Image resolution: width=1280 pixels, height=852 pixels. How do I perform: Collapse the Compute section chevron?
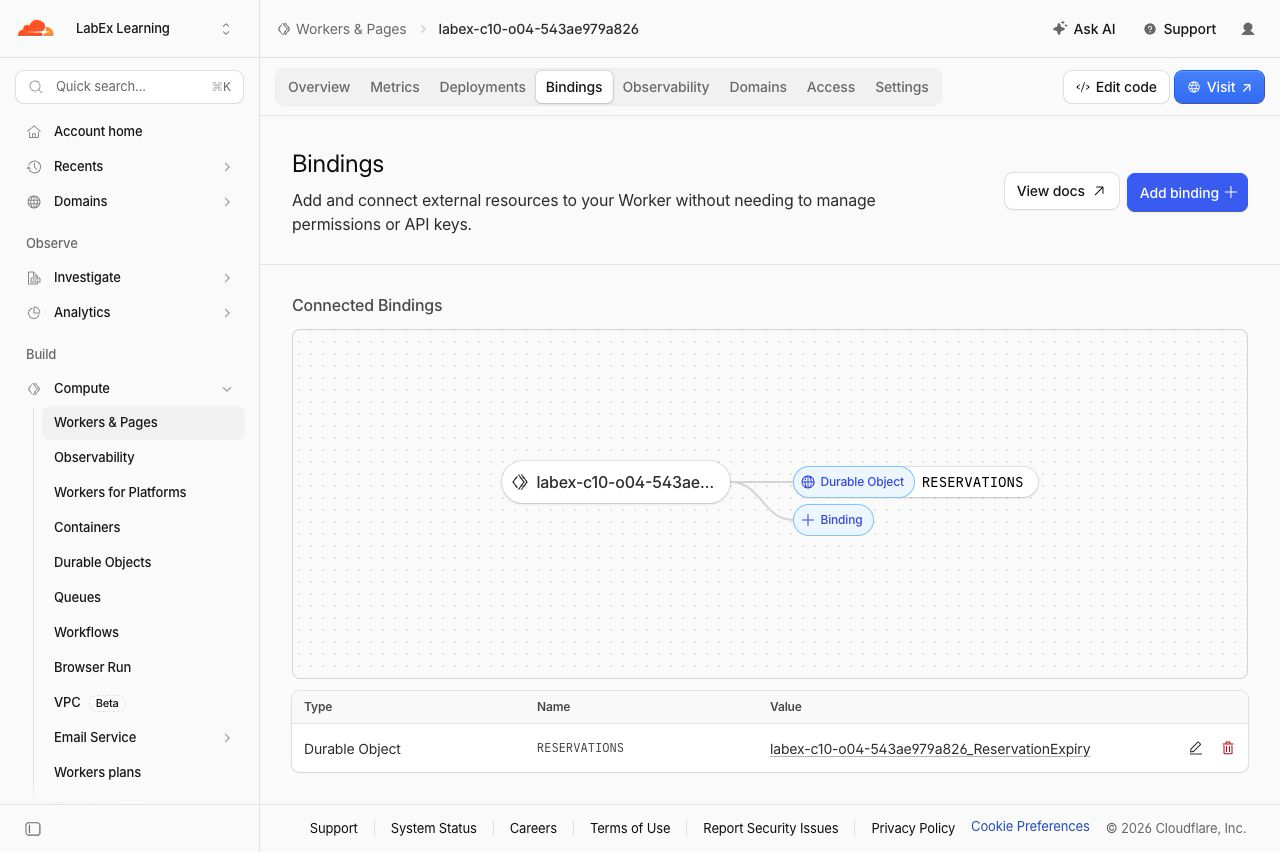(227, 389)
